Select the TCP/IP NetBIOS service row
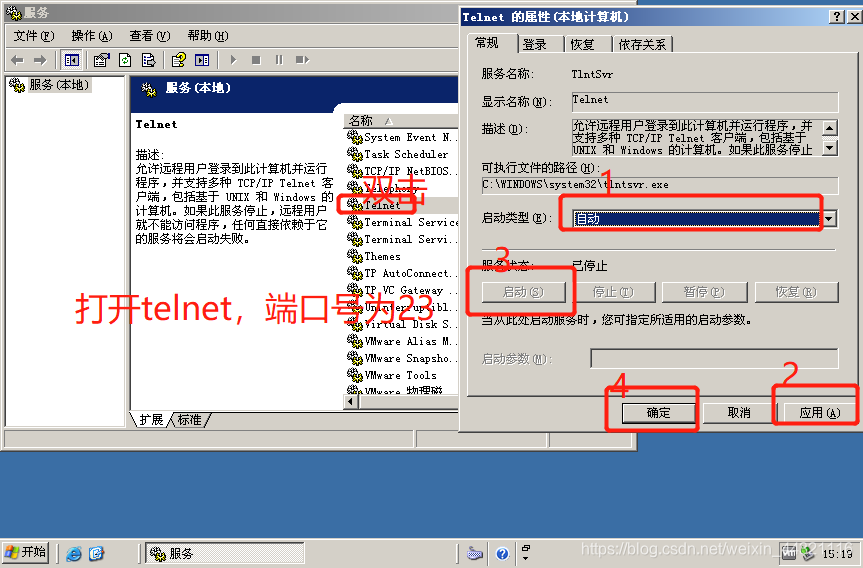This screenshot has width=863, height=568. coord(401,171)
